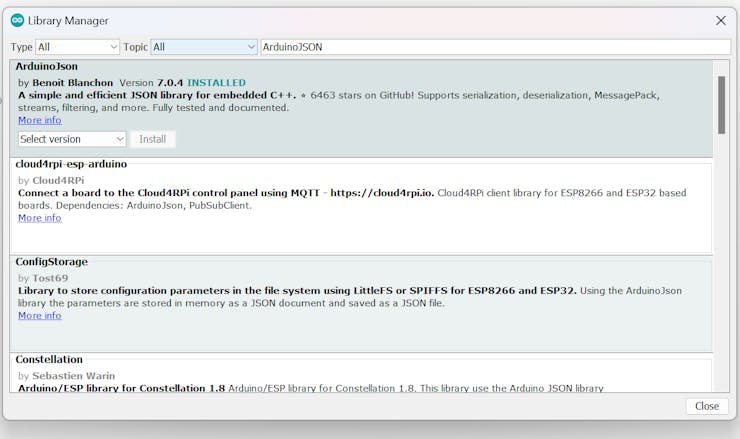Image resolution: width=740 pixels, height=439 pixels.
Task: Click the vertical scrollbar thumb
Action: pyautogui.click(x=721, y=105)
